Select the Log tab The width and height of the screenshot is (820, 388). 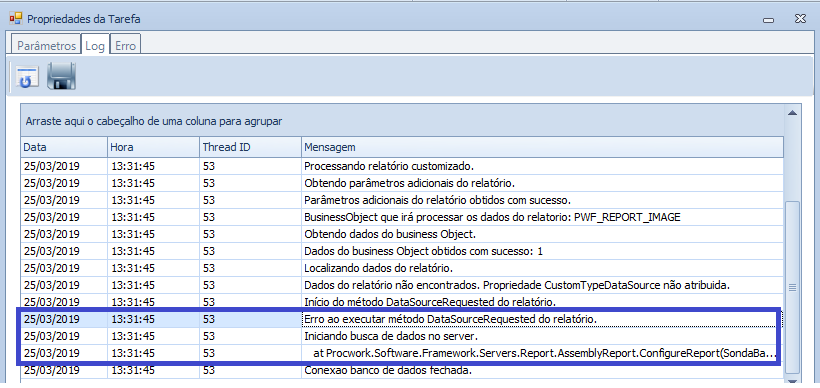coord(95,45)
